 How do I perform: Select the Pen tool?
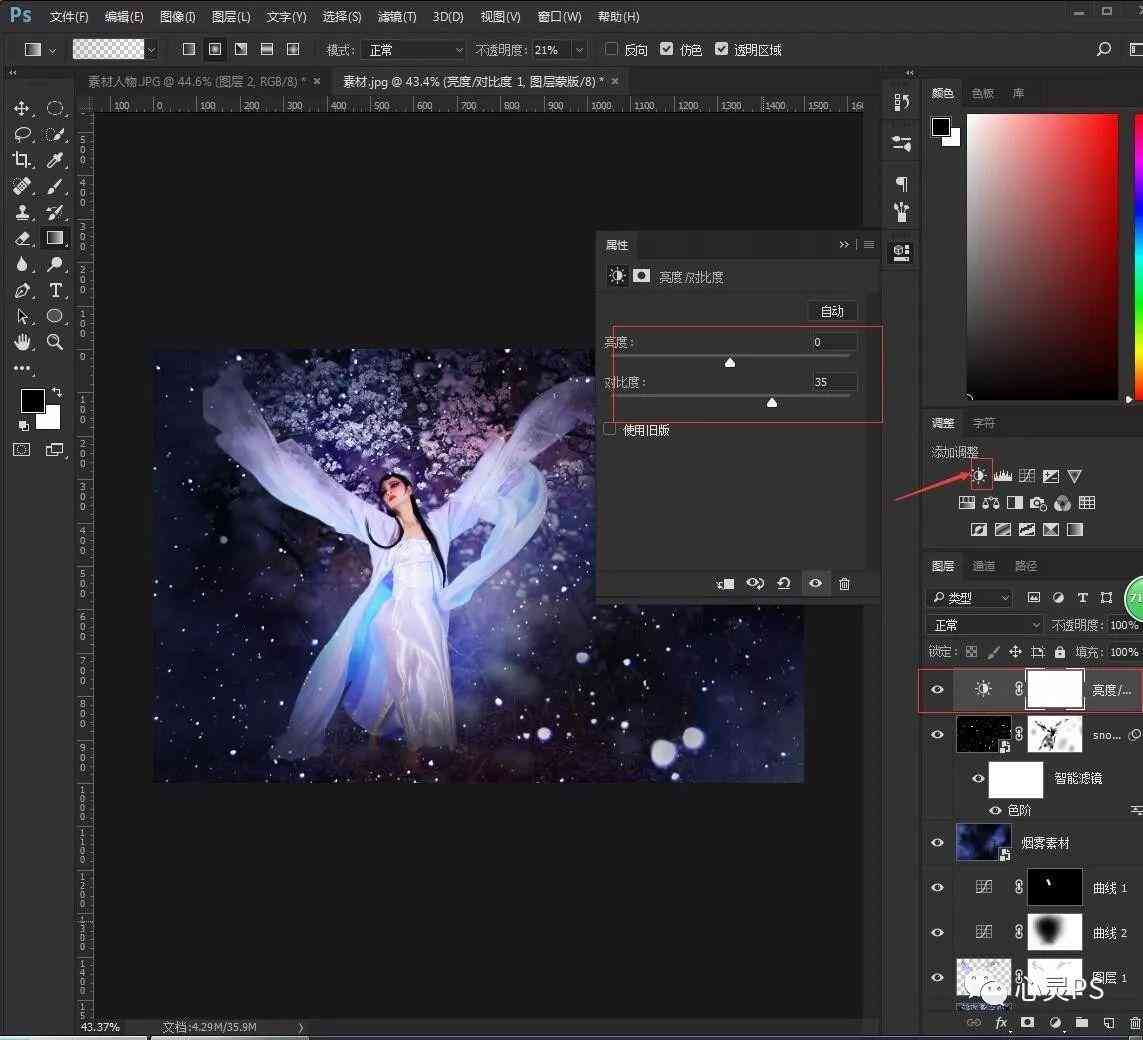22,290
